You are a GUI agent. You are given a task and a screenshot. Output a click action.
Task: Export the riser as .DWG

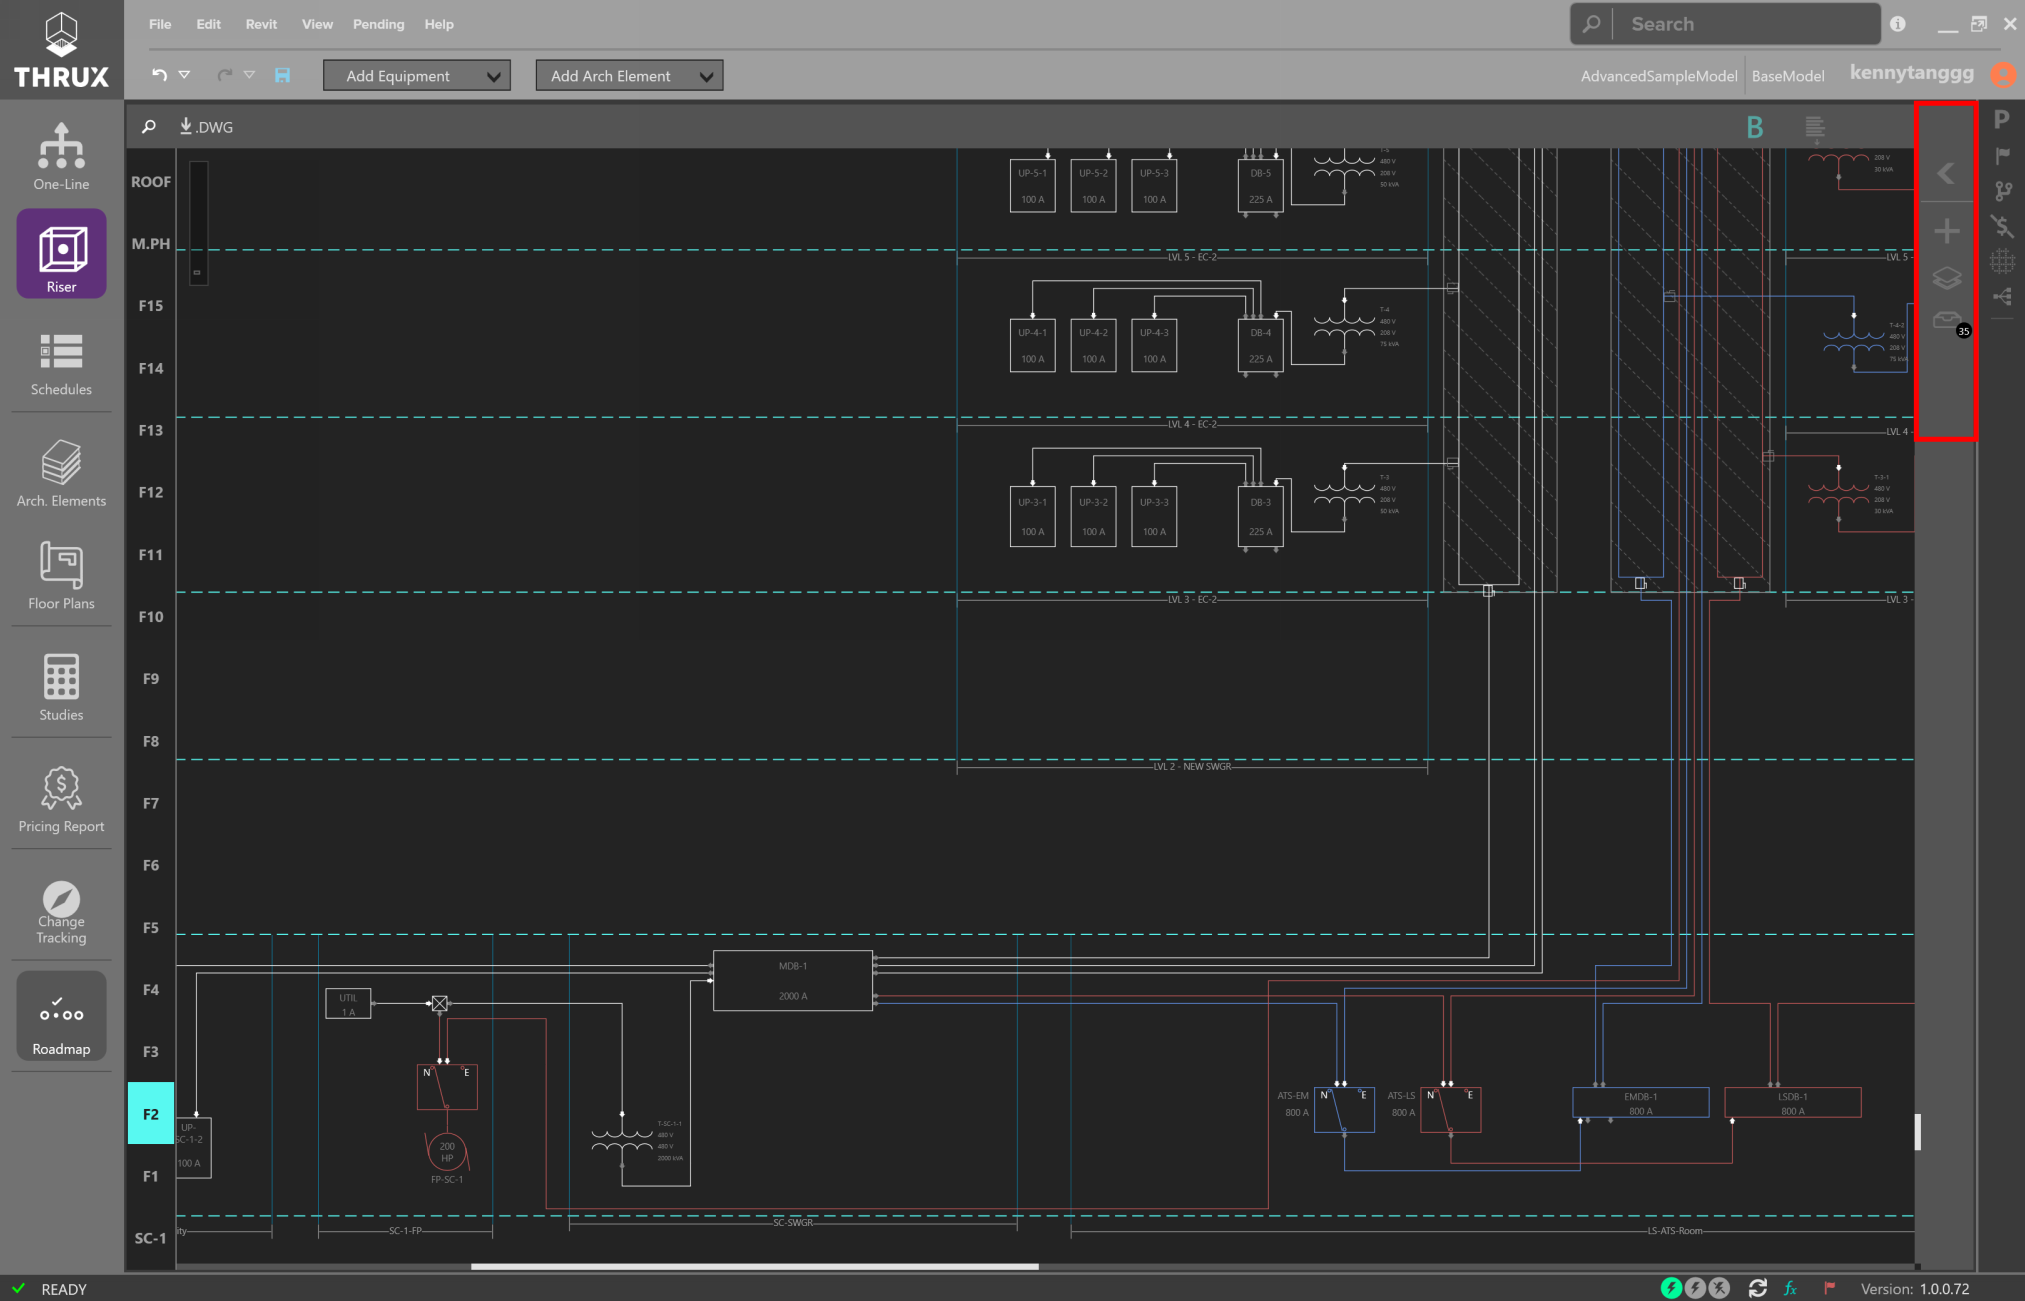coord(206,127)
